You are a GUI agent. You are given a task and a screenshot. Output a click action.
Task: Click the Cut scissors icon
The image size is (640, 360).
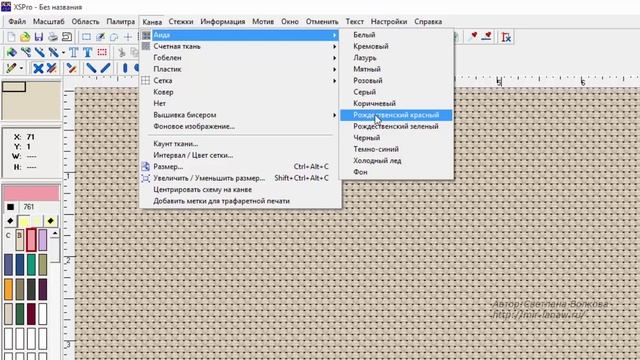tap(122, 52)
